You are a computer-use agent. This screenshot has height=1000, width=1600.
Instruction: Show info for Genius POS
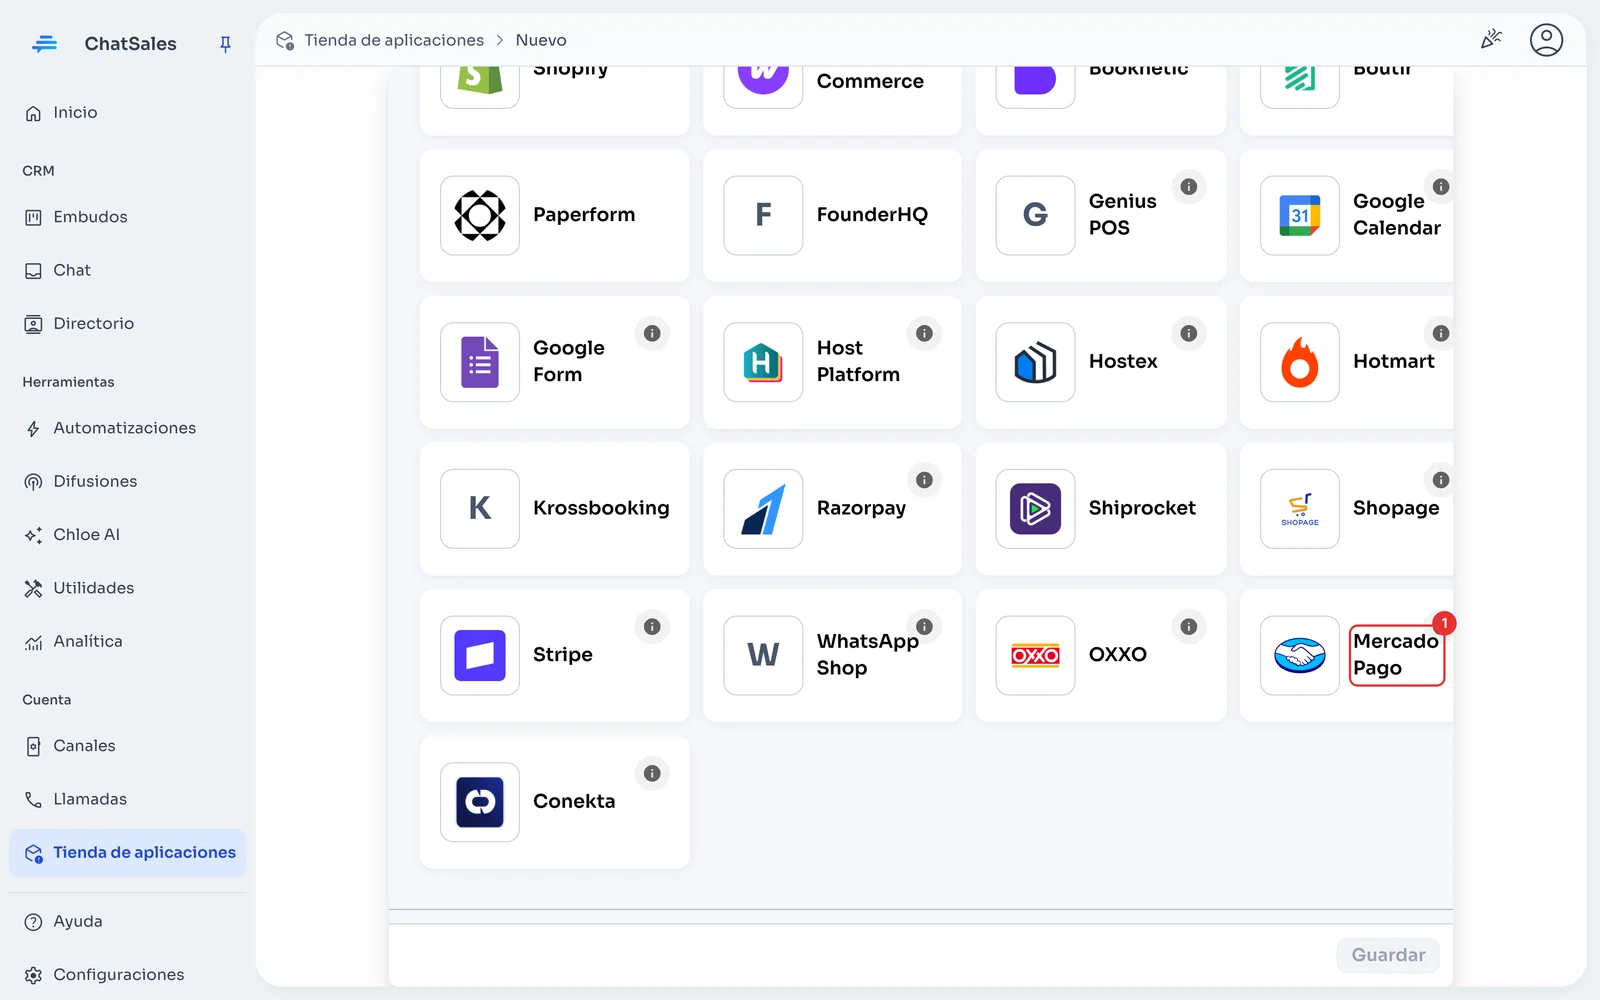[x=1188, y=187]
